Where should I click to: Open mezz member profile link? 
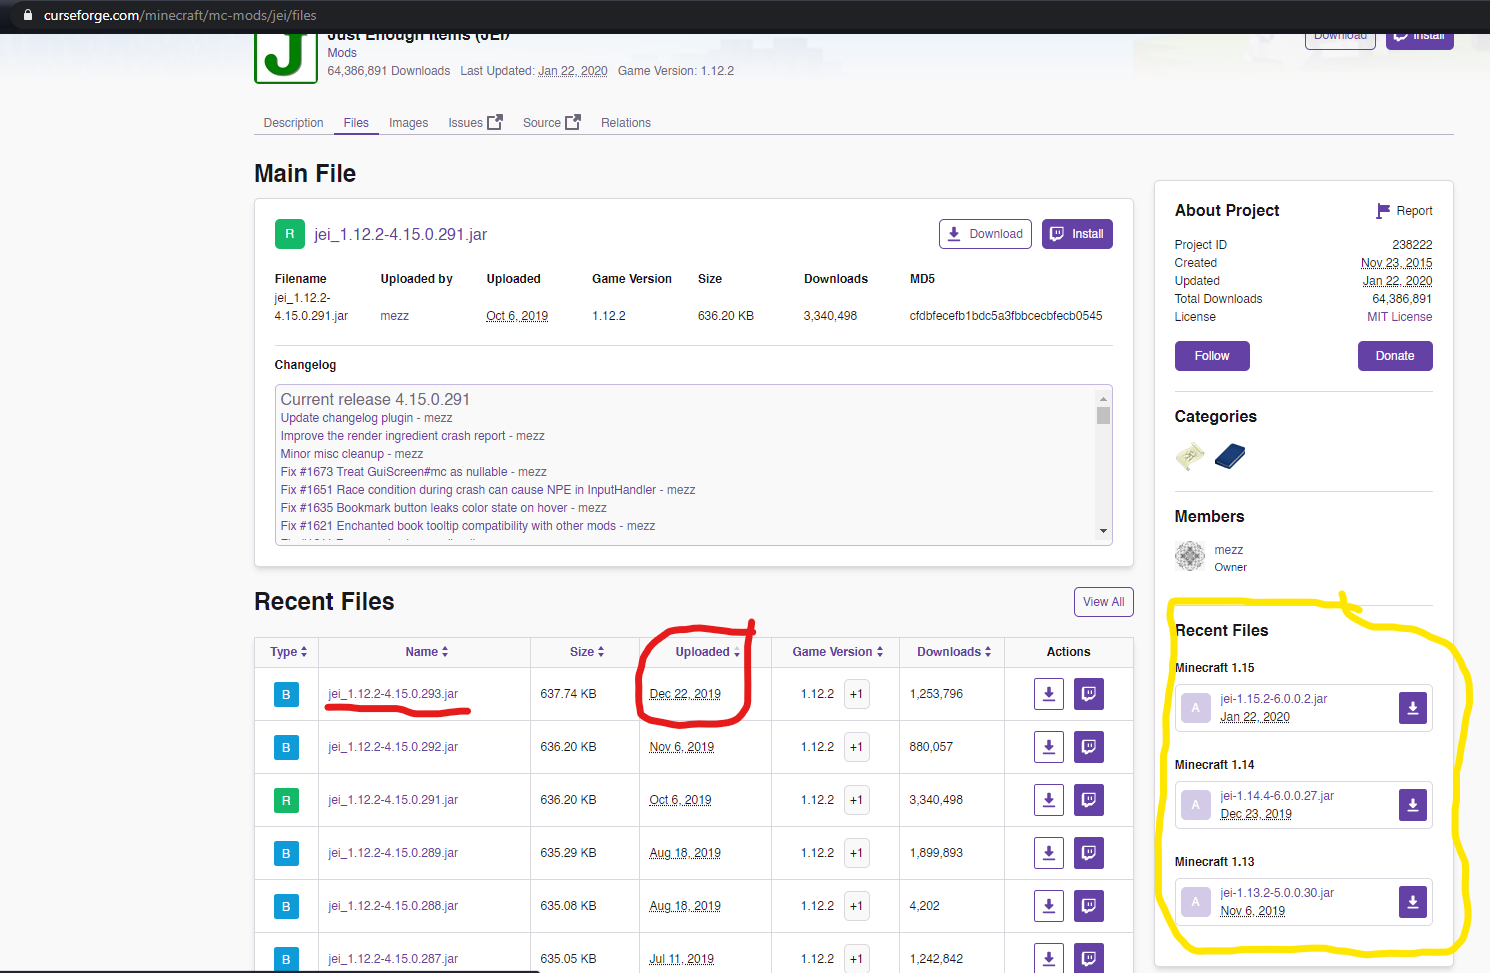click(x=1229, y=550)
